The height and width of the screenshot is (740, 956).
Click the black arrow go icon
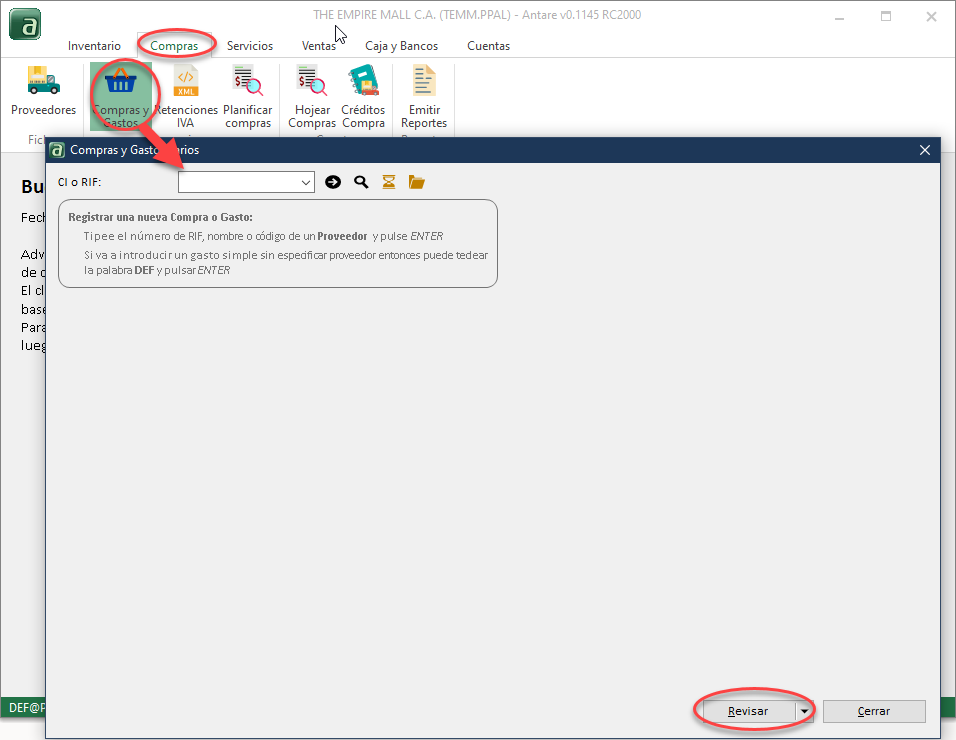tap(333, 182)
